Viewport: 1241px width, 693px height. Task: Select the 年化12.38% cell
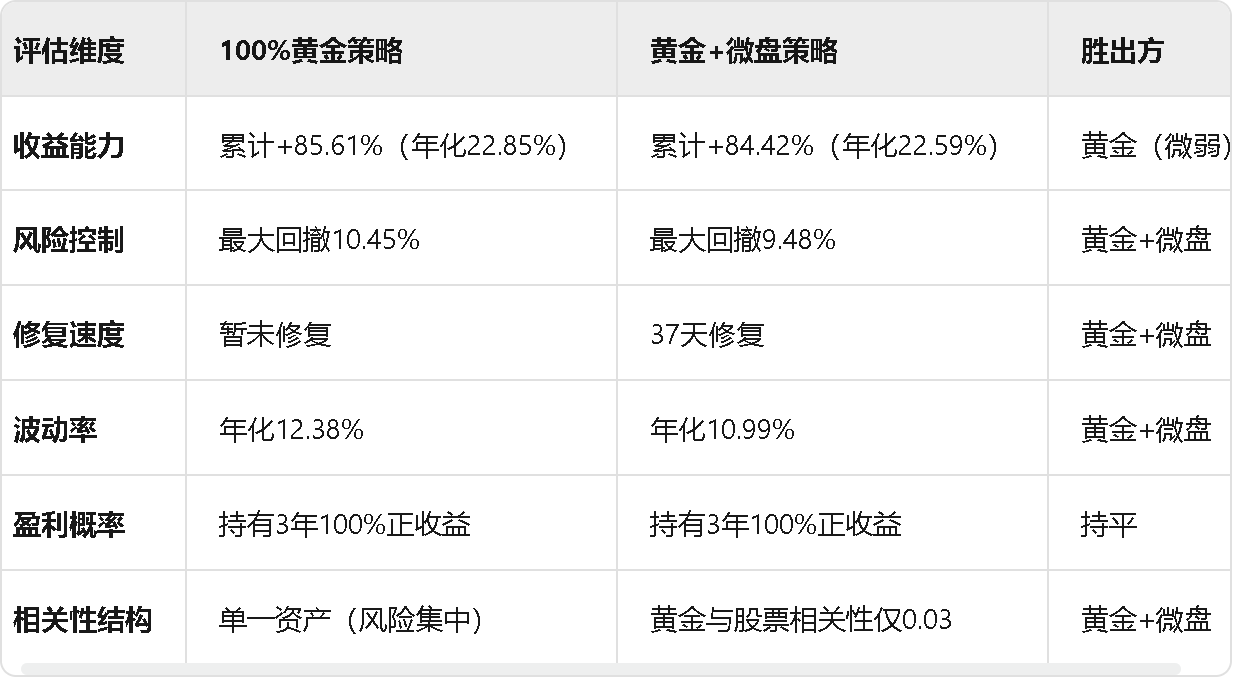401,430
